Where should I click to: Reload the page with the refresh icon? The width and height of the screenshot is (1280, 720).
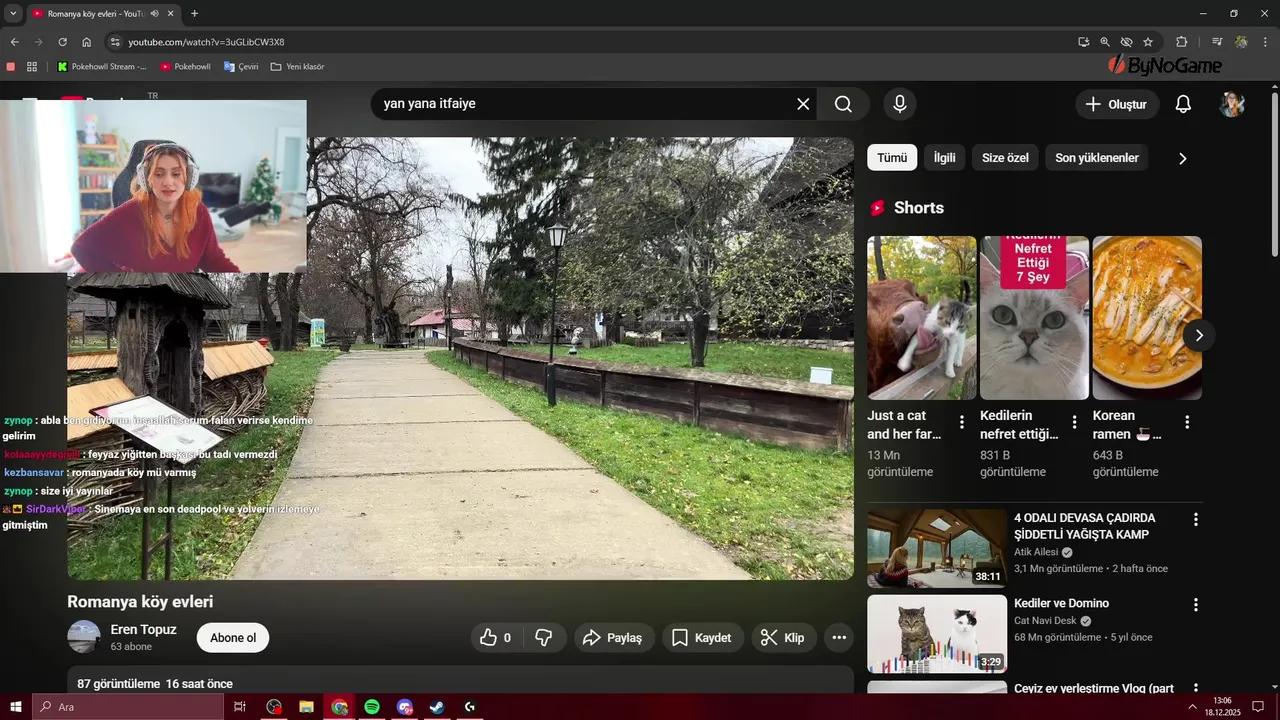click(62, 42)
